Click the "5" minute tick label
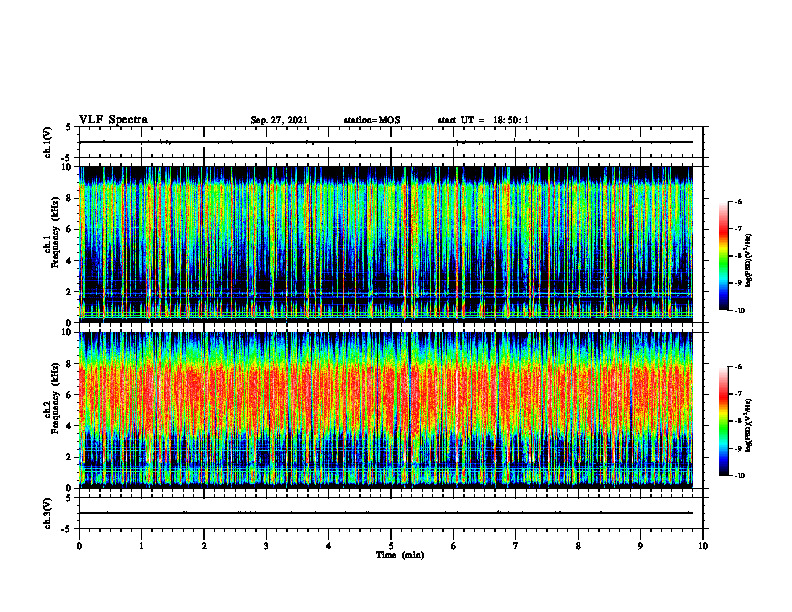This screenshot has width=792, height=612. [391, 546]
